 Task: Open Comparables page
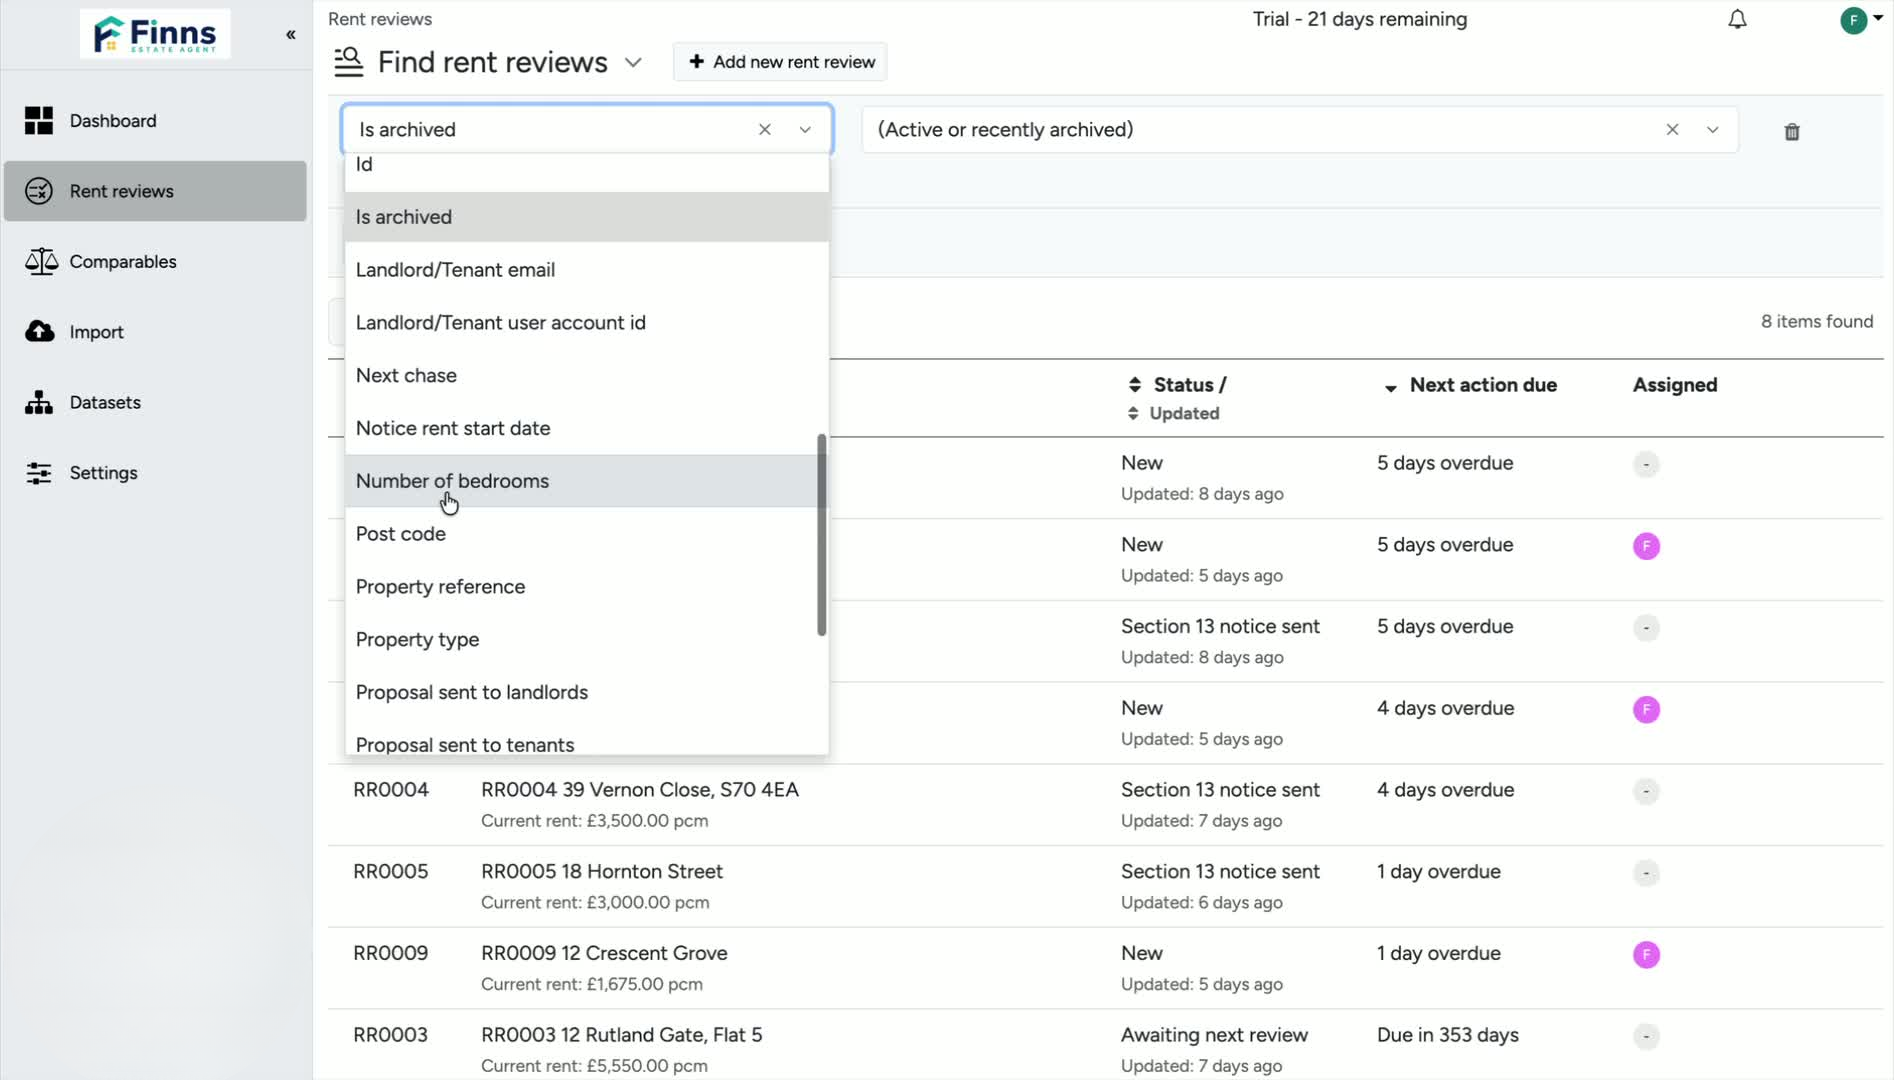pos(155,261)
